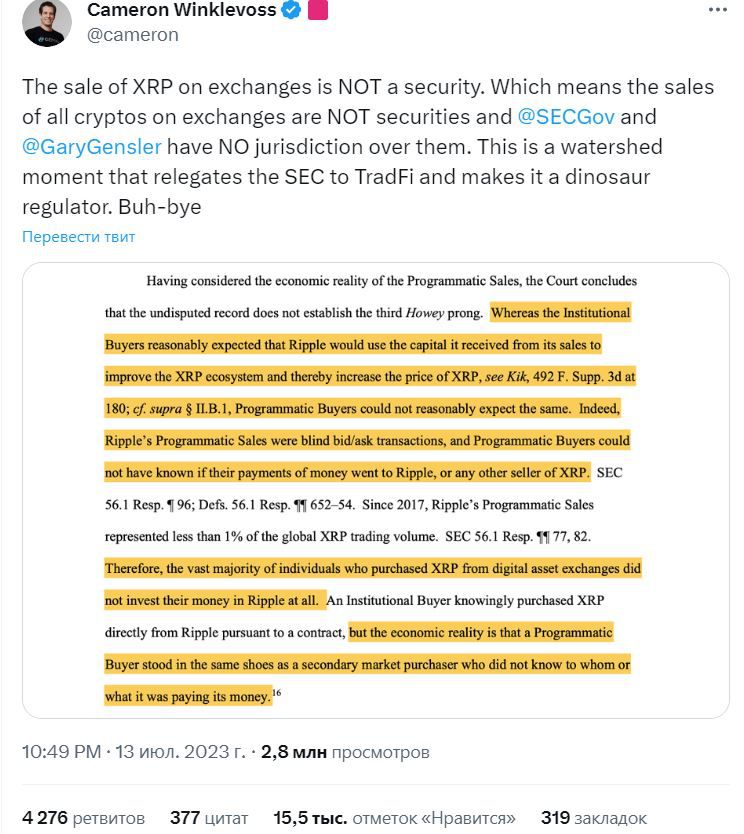Click the Cameron Winklevoss display name
744x834 pixels.
point(181,11)
